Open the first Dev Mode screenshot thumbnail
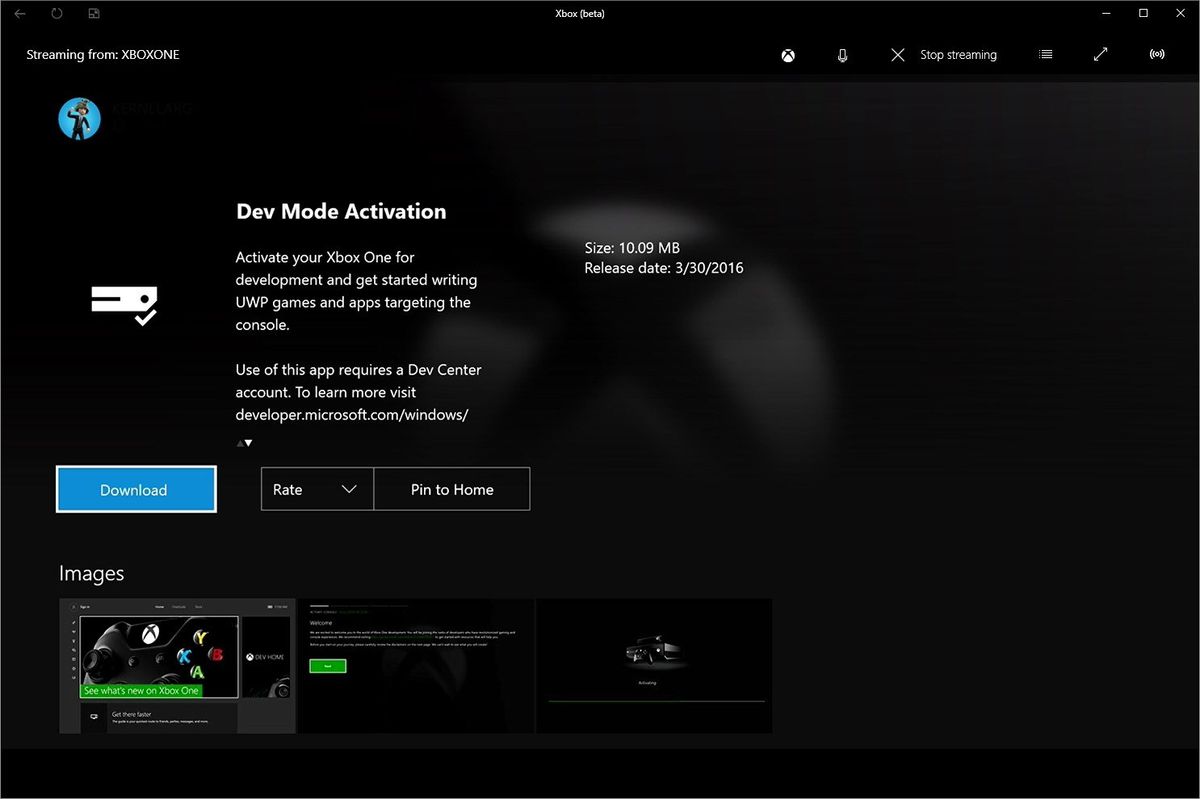 177,665
